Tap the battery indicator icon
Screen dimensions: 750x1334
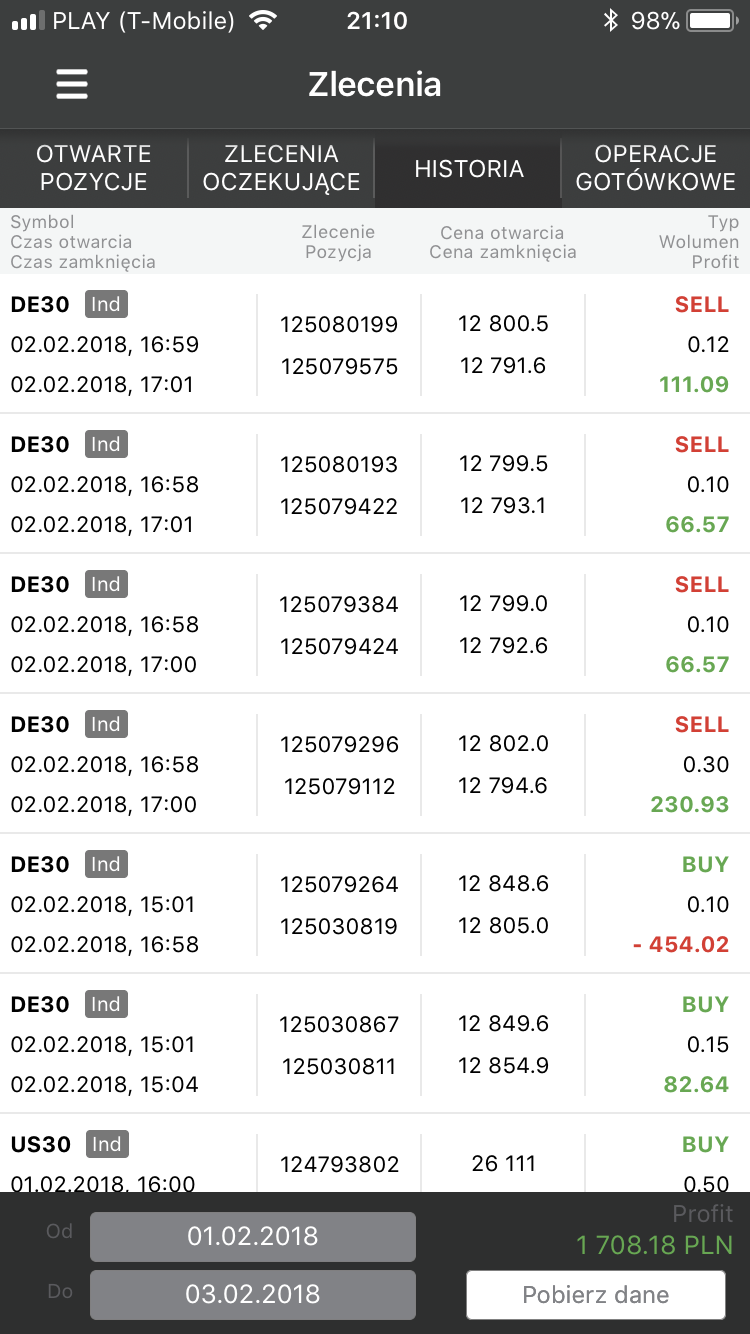tap(712, 21)
